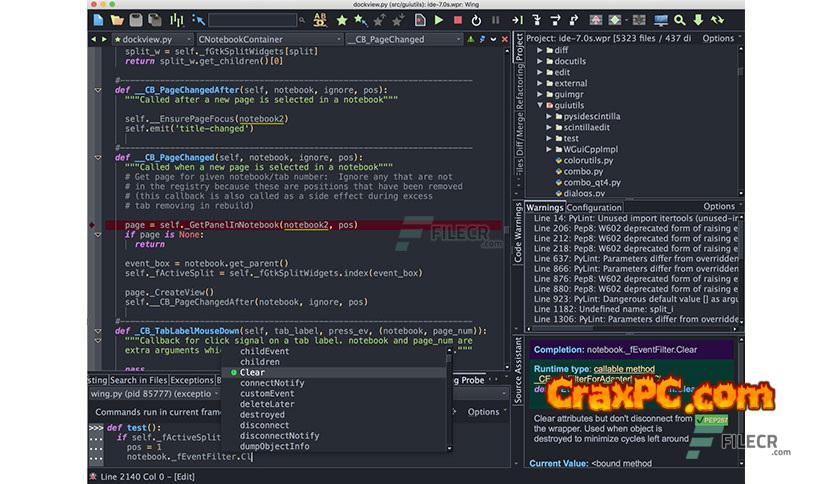Click the magnifier Search icon in the toolbar
Screen dimensions: 836x484
[680, 19]
